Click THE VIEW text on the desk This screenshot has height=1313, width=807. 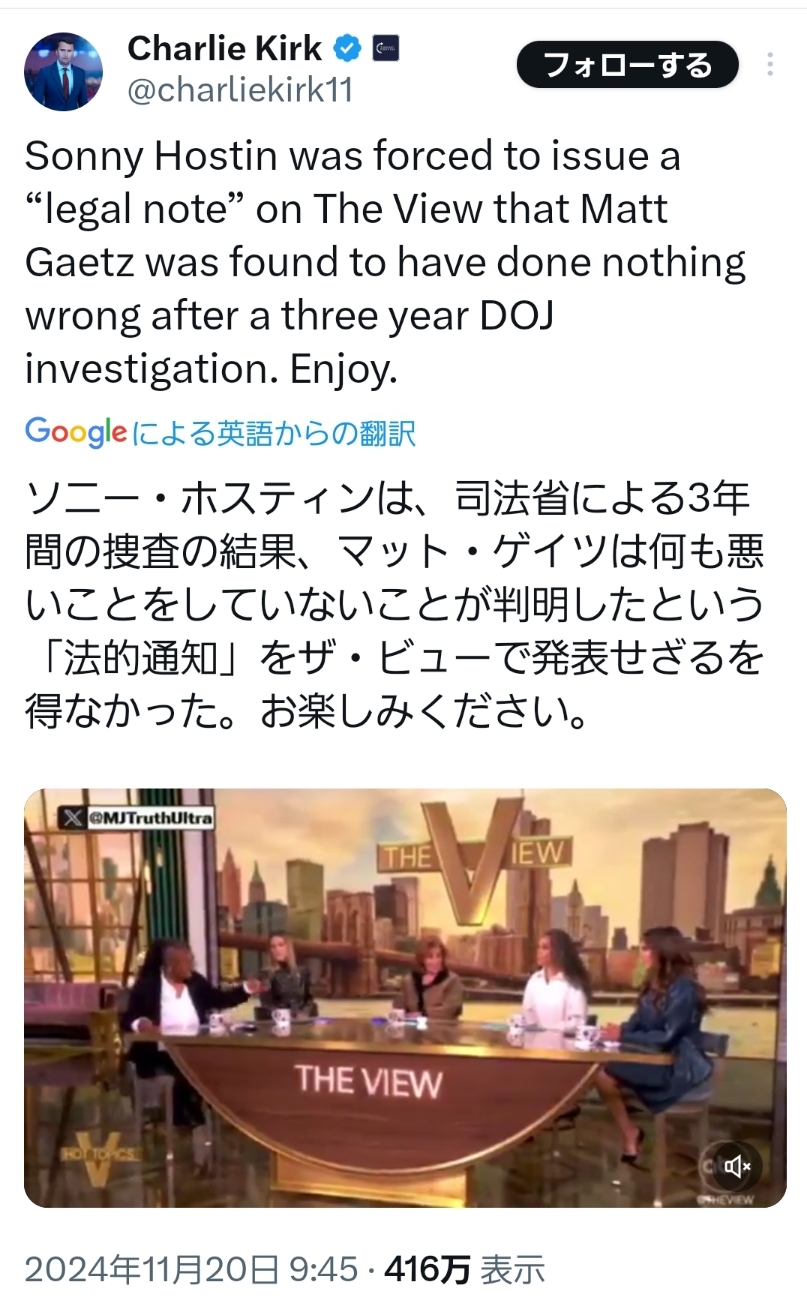click(x=368, y=1081)
